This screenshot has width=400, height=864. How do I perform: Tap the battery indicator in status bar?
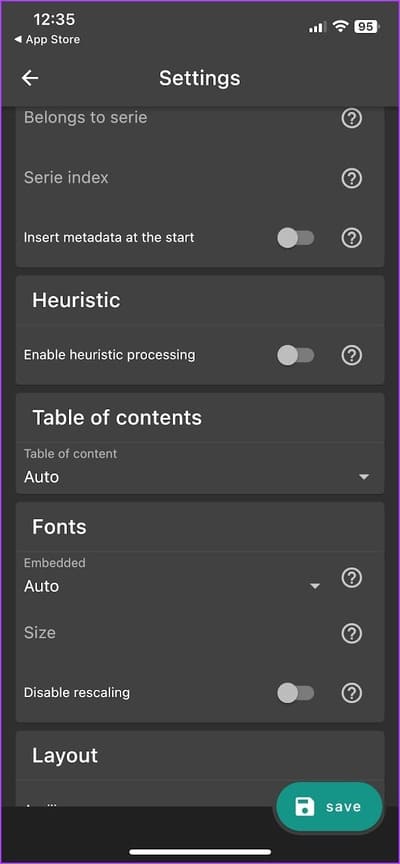(x=367, y=26)
